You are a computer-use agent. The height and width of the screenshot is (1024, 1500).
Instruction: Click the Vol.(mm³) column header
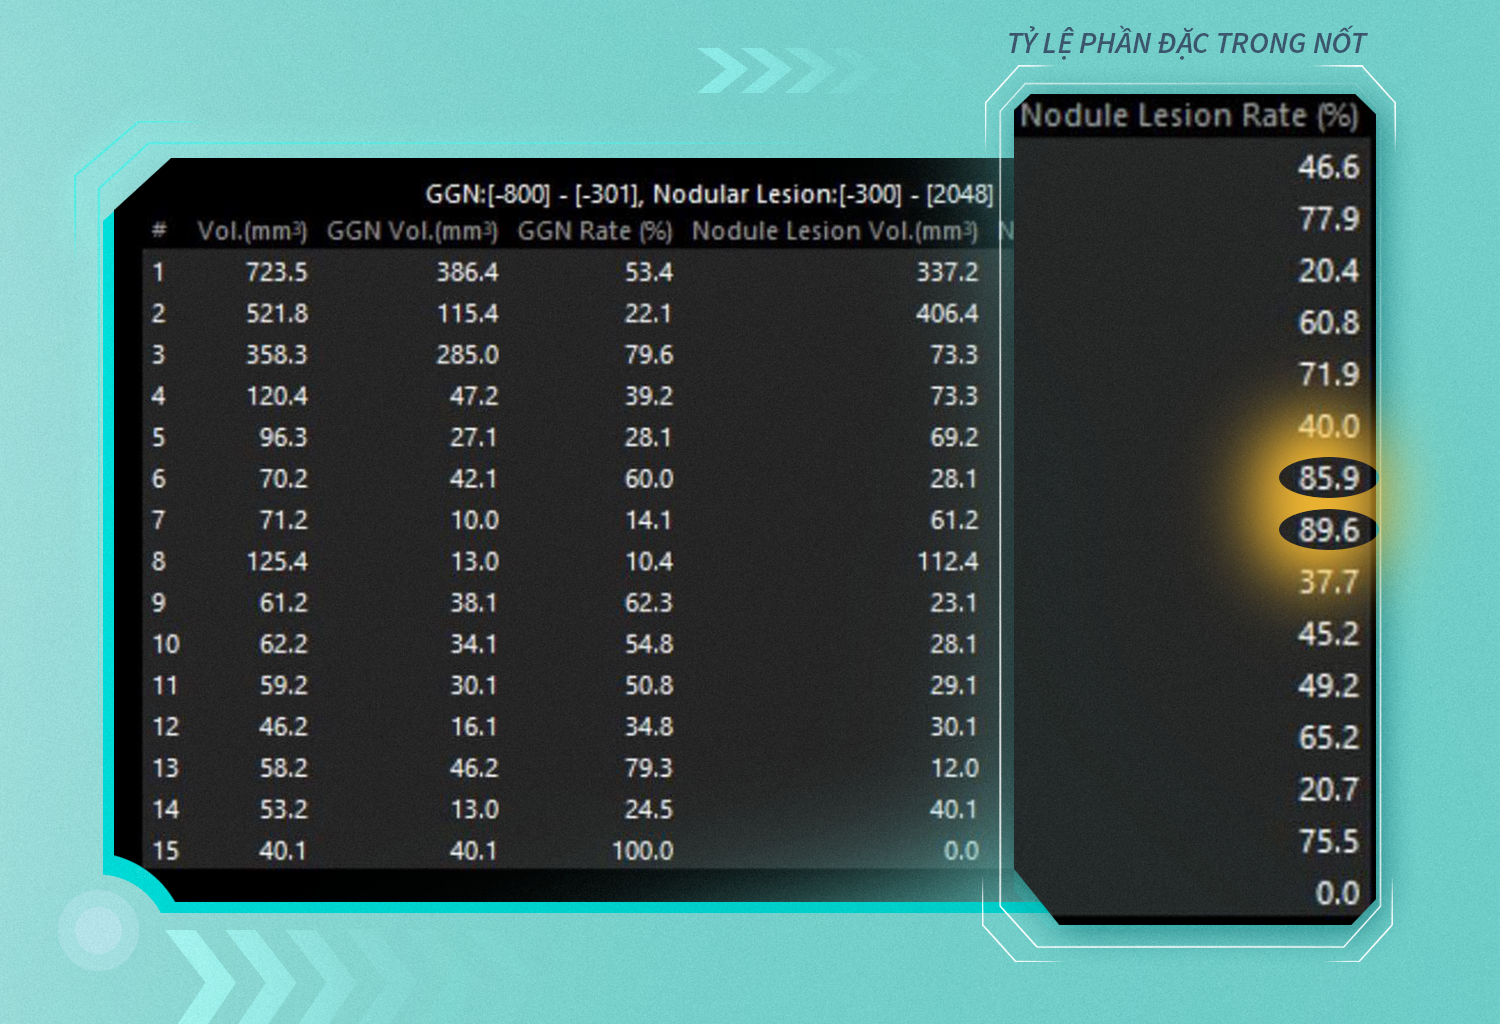(x=252, y=231)
